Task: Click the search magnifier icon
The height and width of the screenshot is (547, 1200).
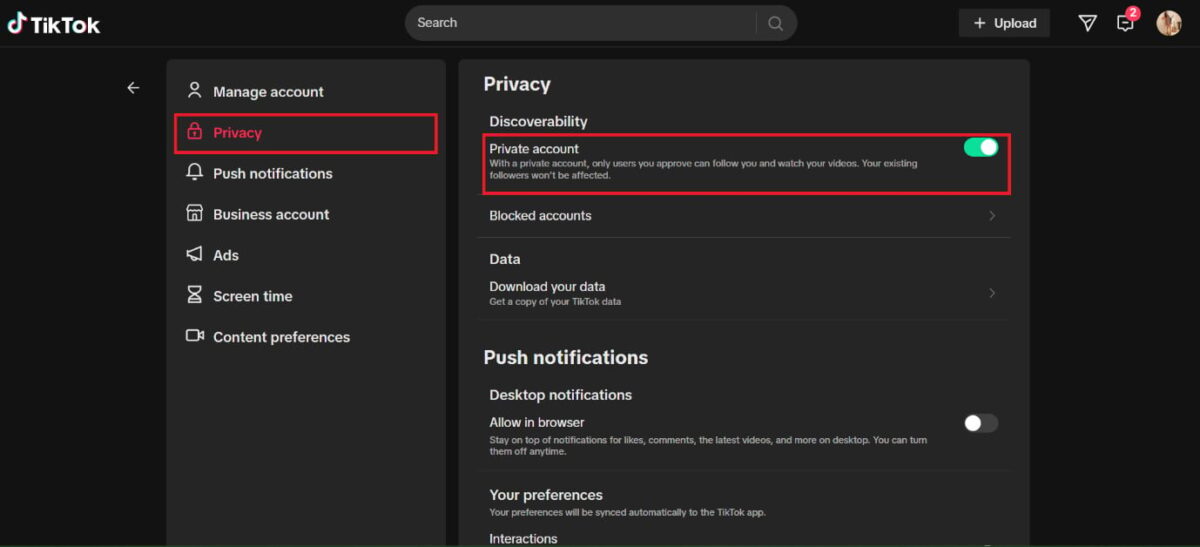Action: (x=776, y=23)
